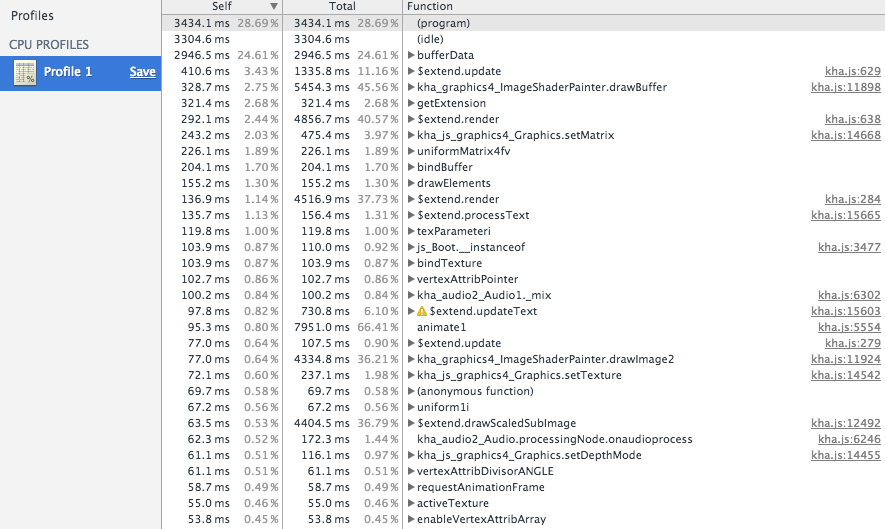Image resolution: width=885 pixels, height=529 pixels.
Task: Open source link kha.js:638
Action: (852, 119)
